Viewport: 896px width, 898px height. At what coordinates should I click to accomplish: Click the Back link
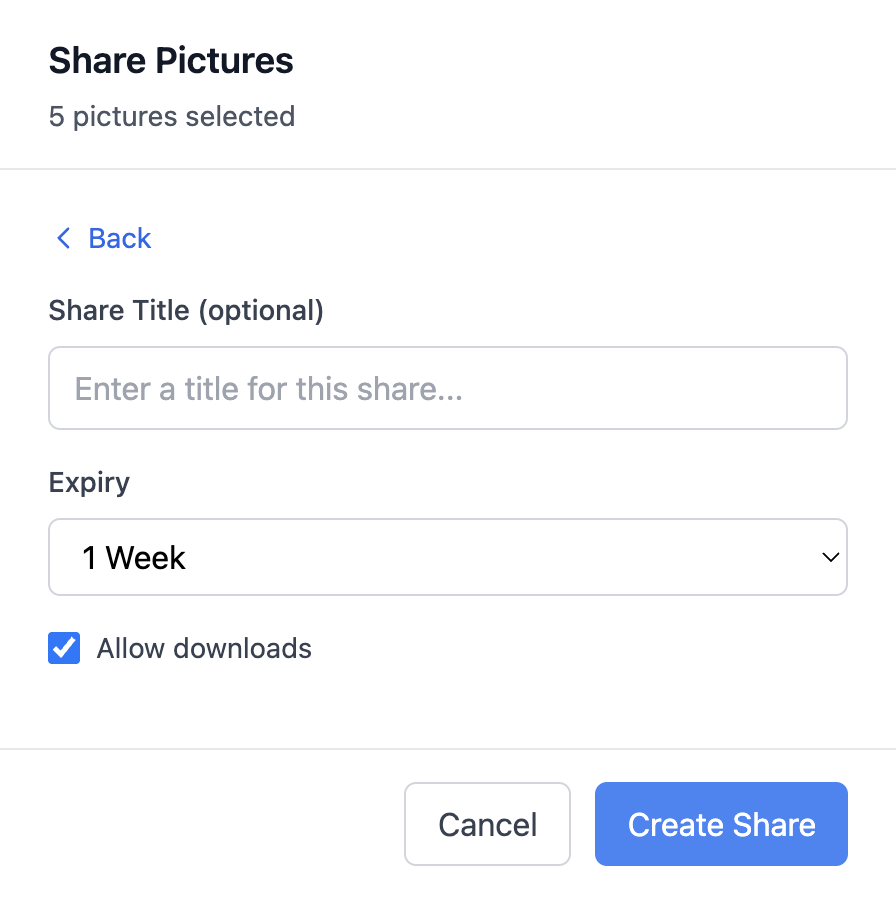(x=119, y=238)
